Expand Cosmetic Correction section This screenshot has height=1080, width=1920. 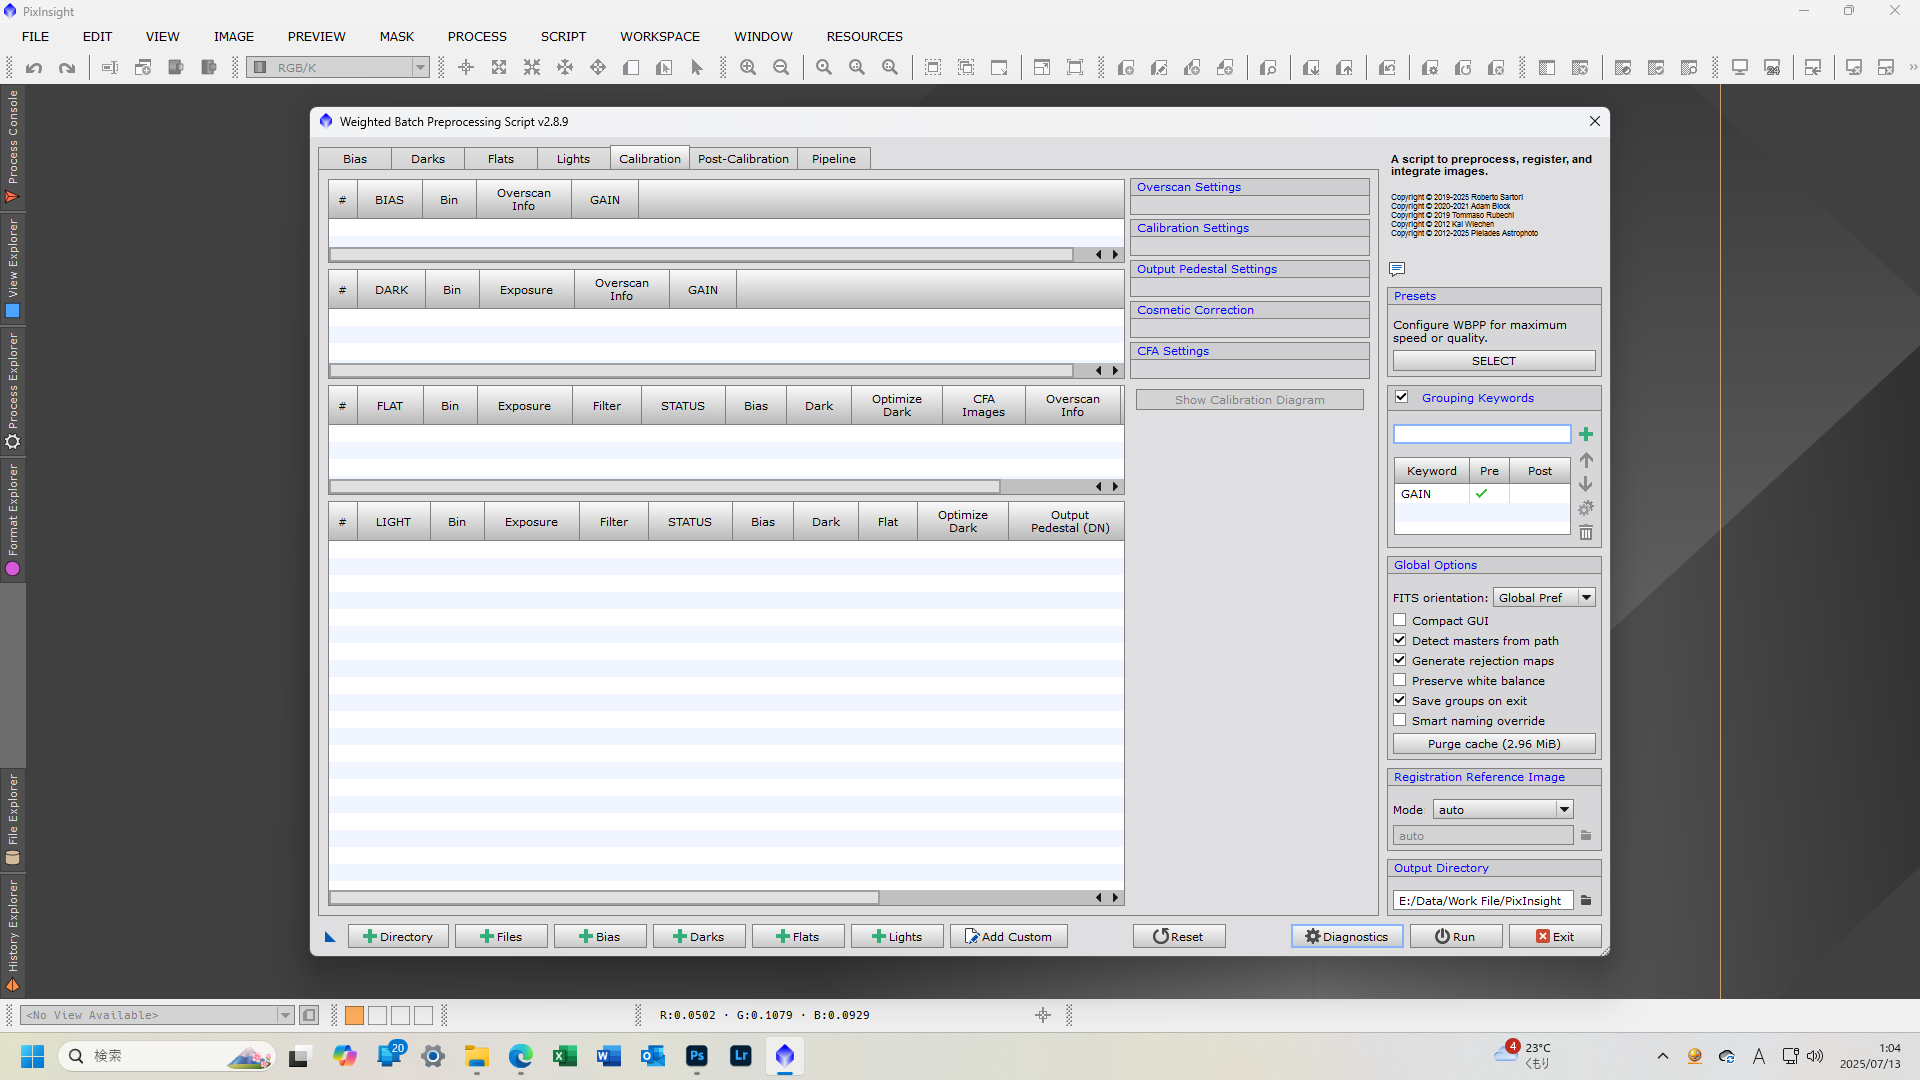[1250, 310]
